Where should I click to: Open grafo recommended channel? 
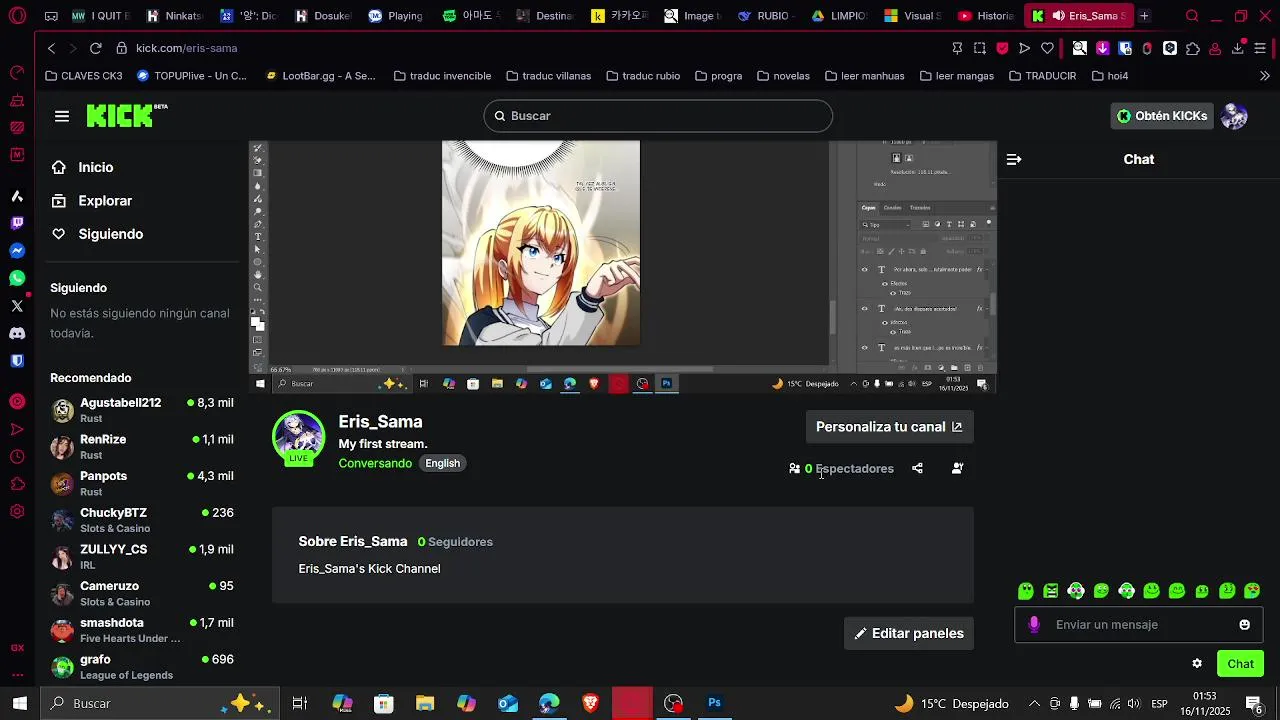(142, 667)
